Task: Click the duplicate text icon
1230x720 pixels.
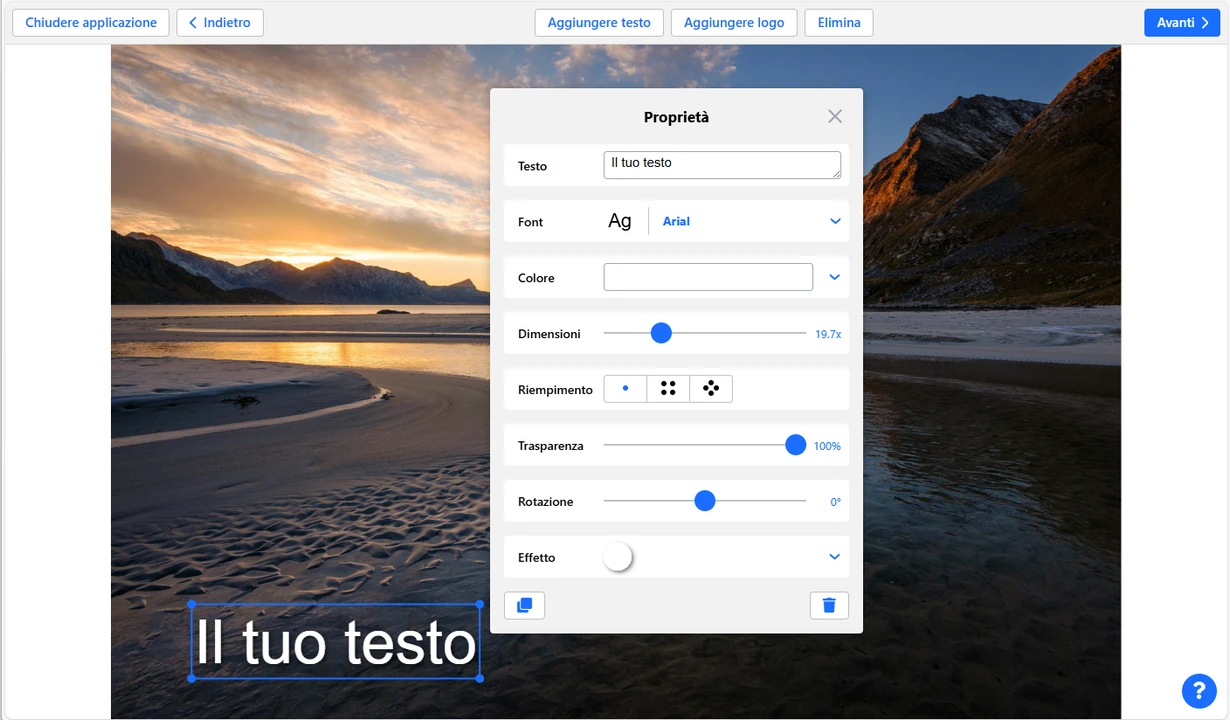Action: pos(524,605)
